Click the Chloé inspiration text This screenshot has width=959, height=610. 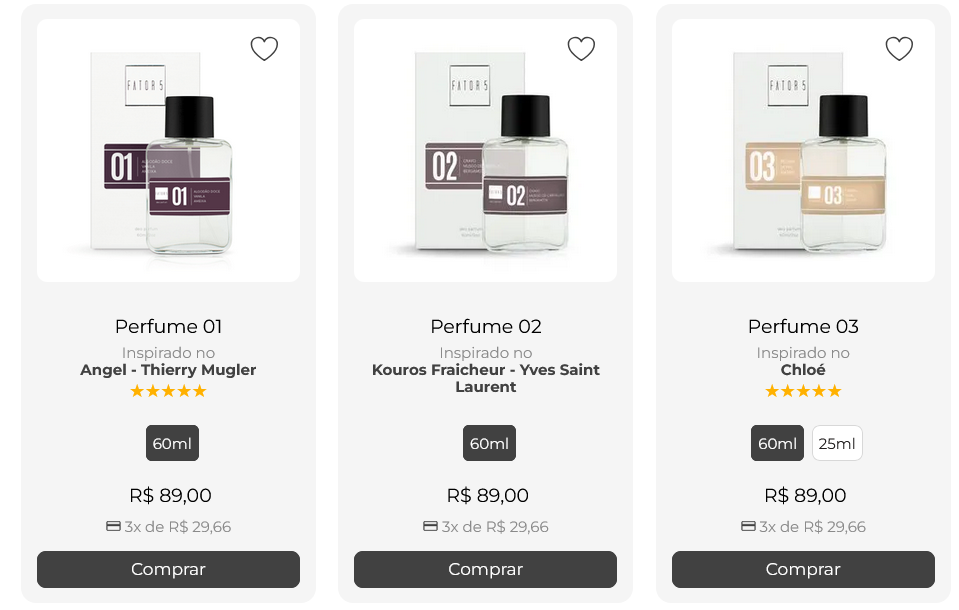[x=803, y=369]
